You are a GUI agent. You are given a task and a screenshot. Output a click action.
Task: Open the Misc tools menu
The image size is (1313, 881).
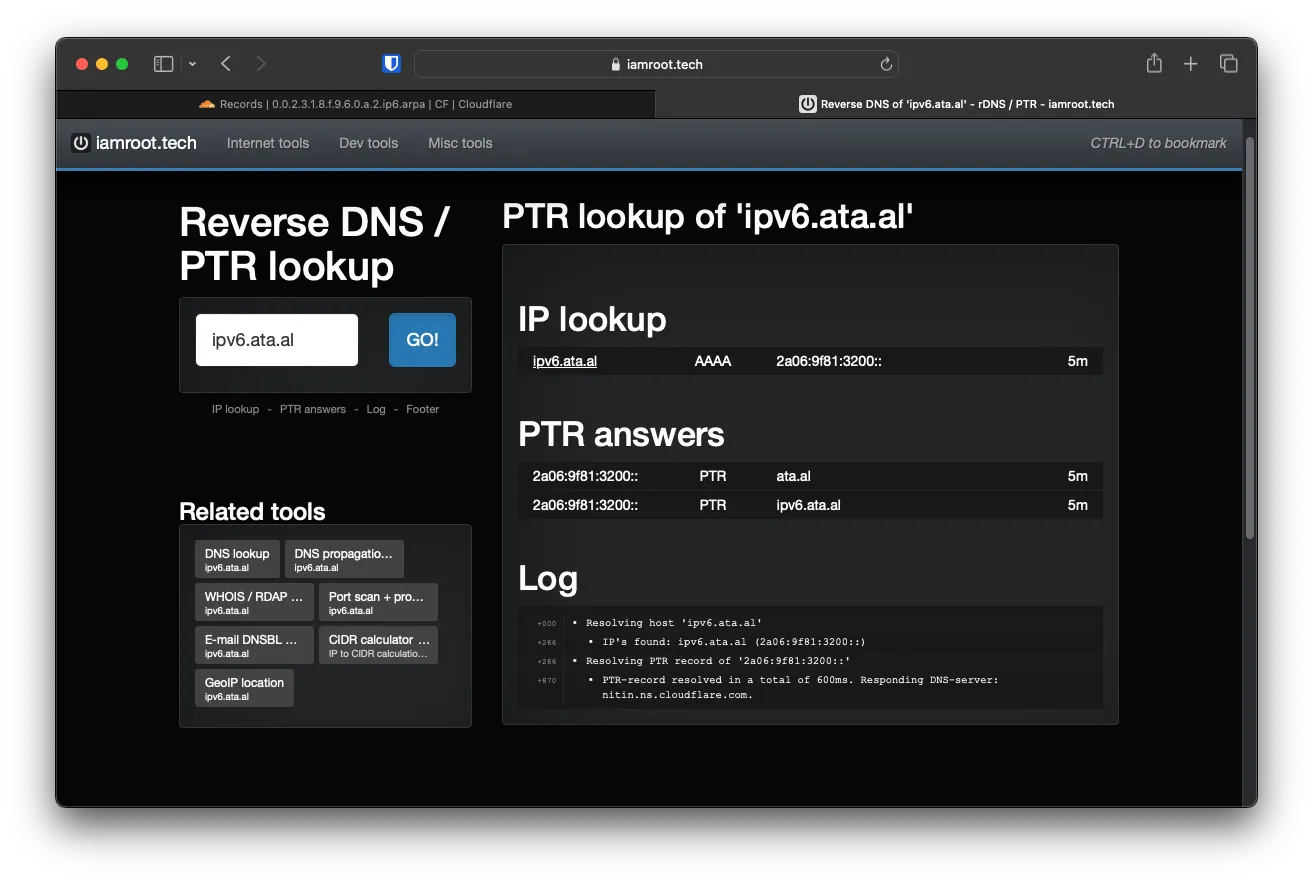click(460, 143)
